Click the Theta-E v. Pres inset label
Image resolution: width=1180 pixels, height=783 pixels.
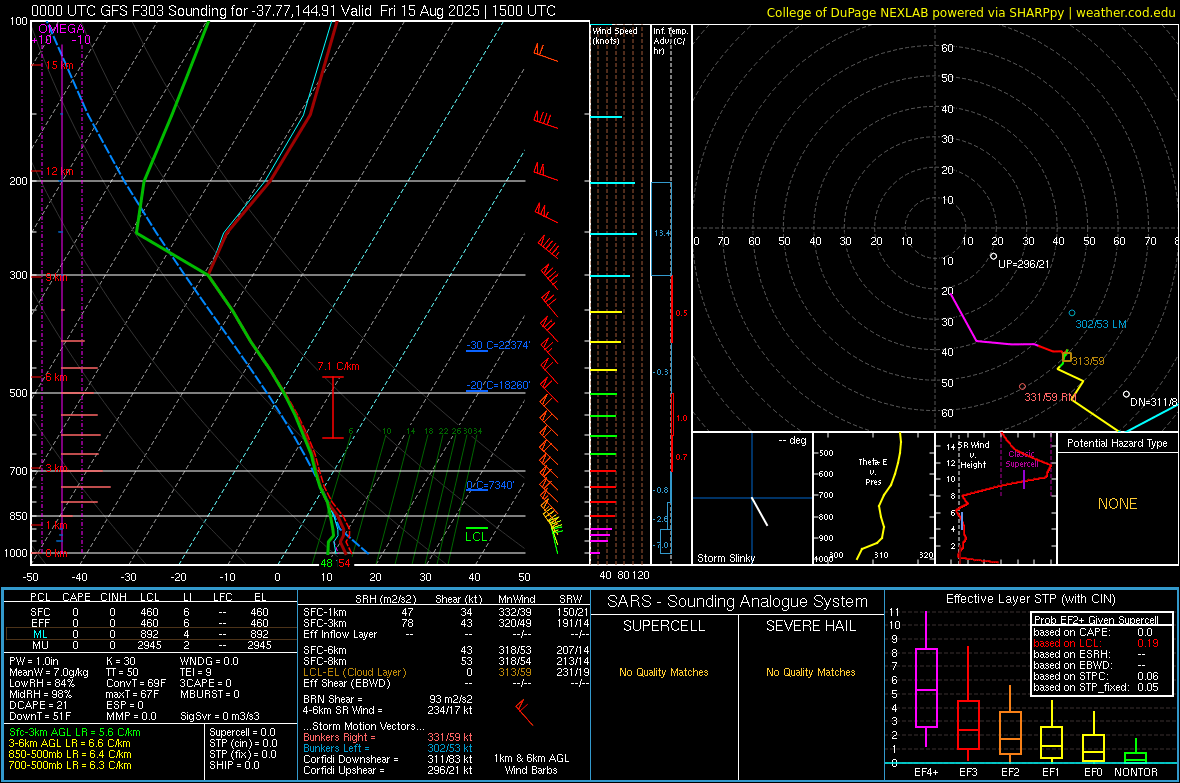(873, 471)
